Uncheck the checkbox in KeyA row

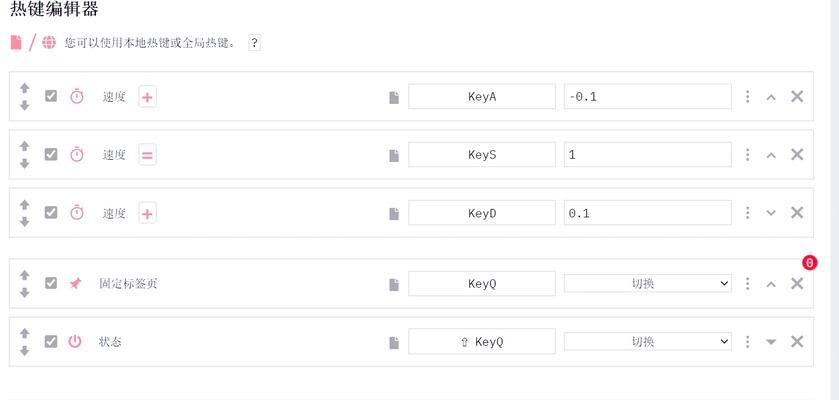click(51, 96)
